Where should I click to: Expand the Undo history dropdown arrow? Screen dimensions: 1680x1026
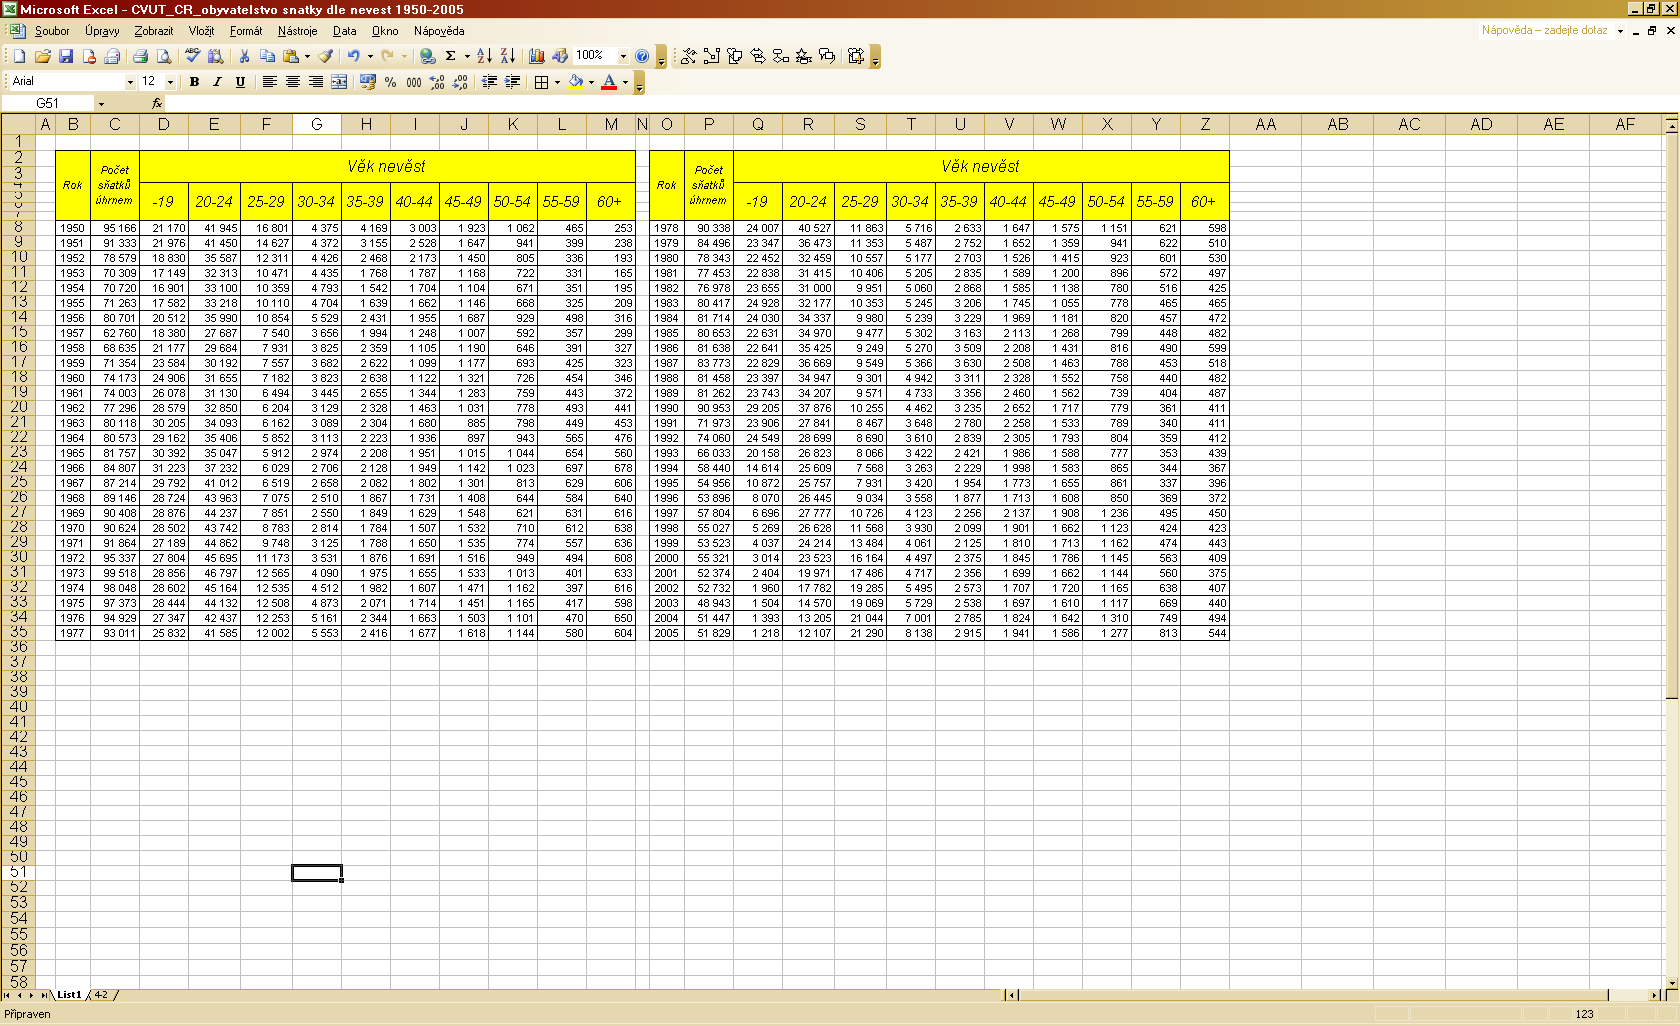coord(370,56)
